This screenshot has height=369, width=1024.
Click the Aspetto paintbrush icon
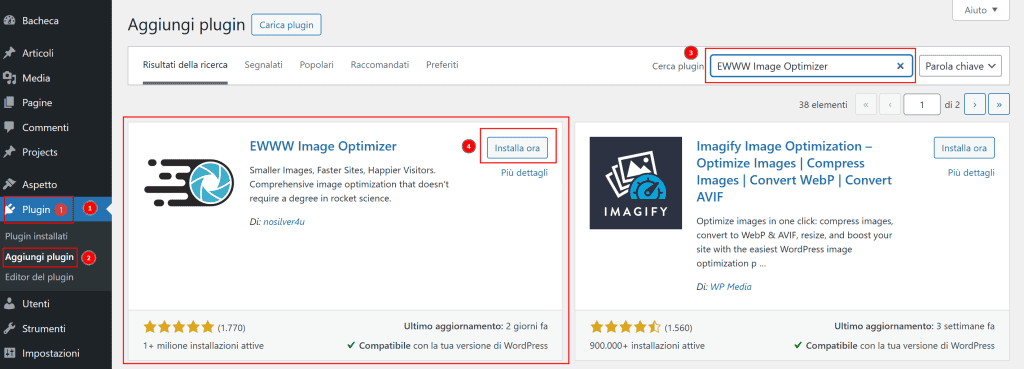click(9, 185)
